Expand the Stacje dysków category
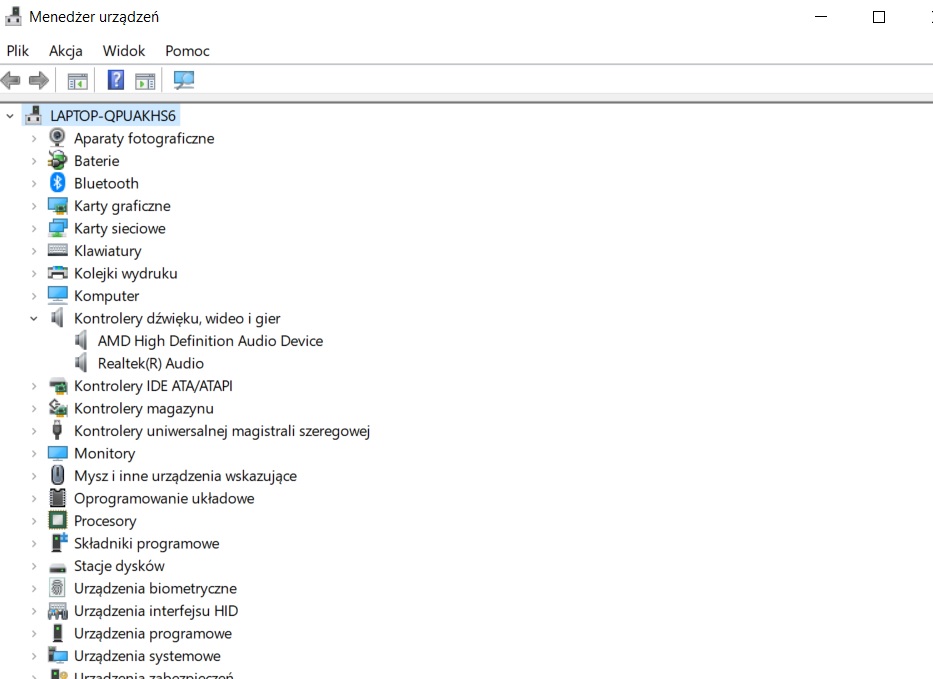 [x=34, y=566]
